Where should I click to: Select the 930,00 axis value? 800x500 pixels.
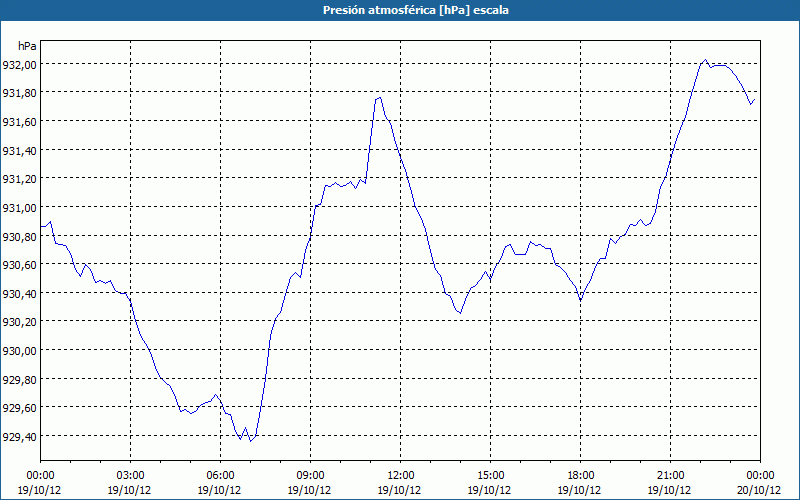tap(19, 351)
